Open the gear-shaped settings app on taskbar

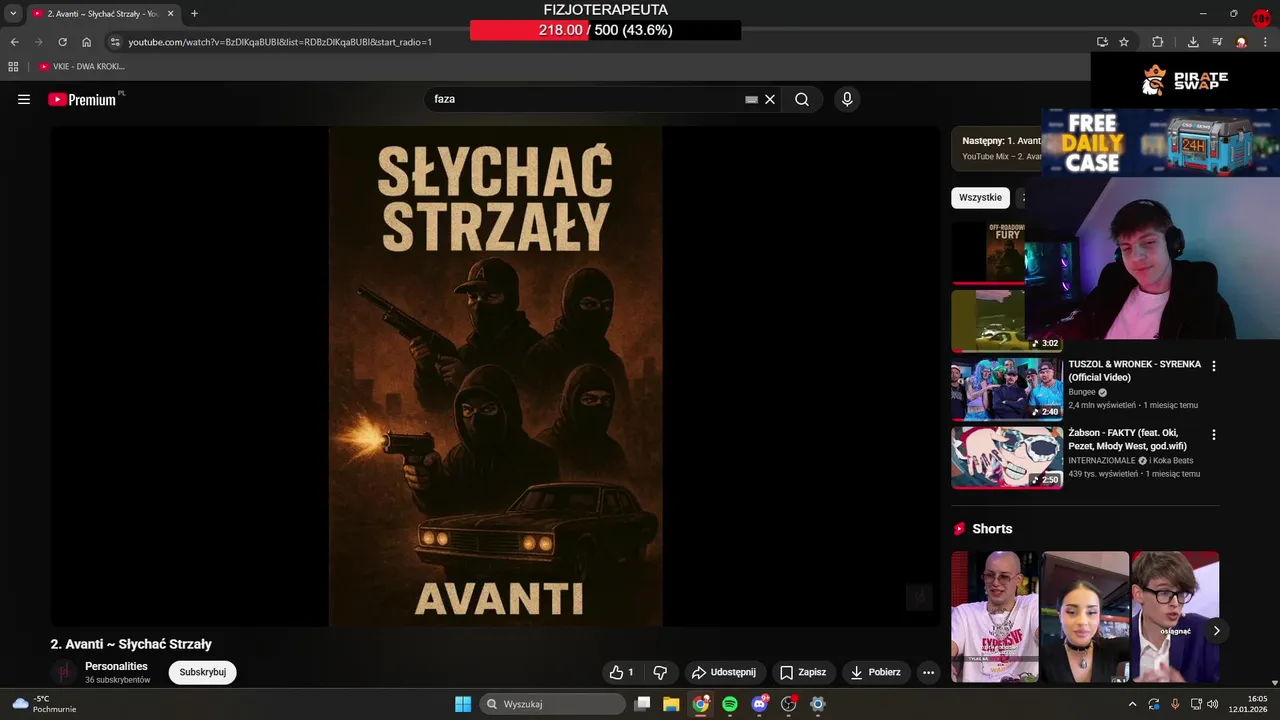click(x=817, y=704)
